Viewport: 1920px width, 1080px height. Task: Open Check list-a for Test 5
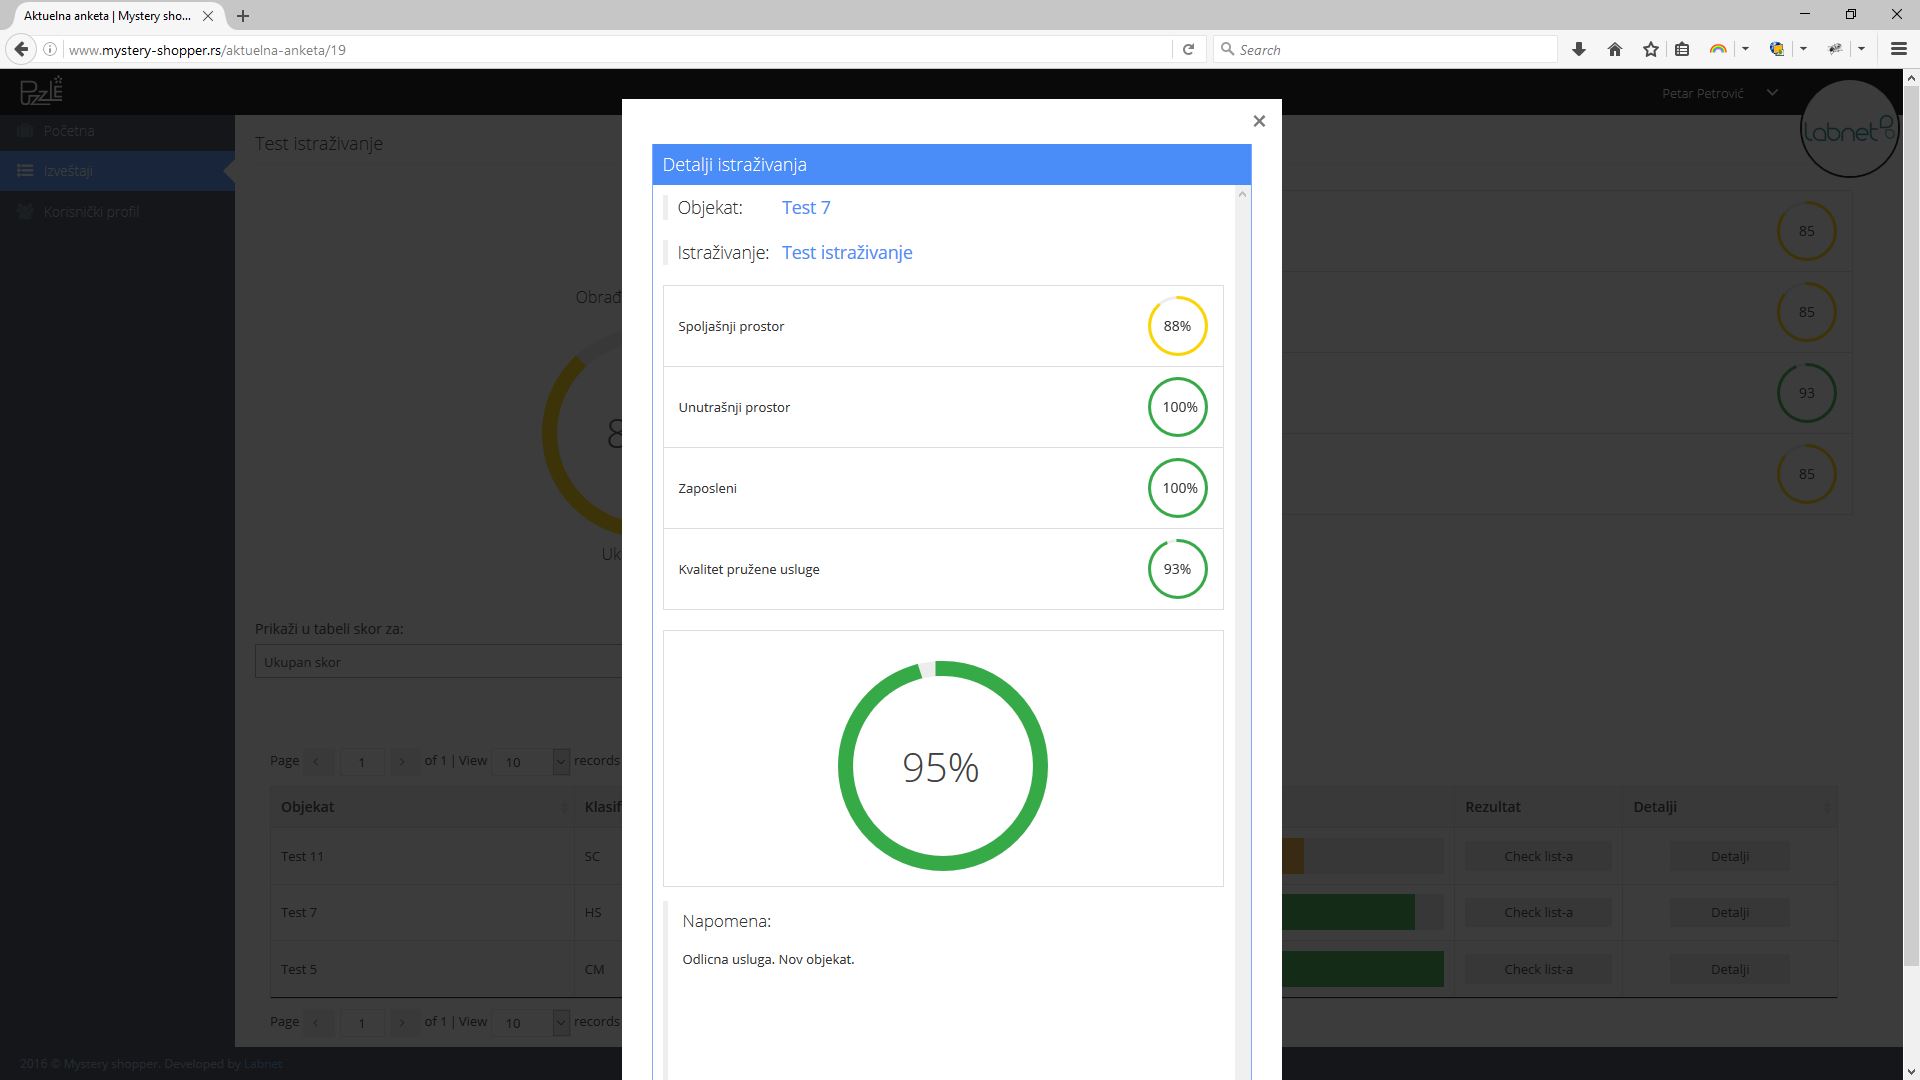point(1538,969)
